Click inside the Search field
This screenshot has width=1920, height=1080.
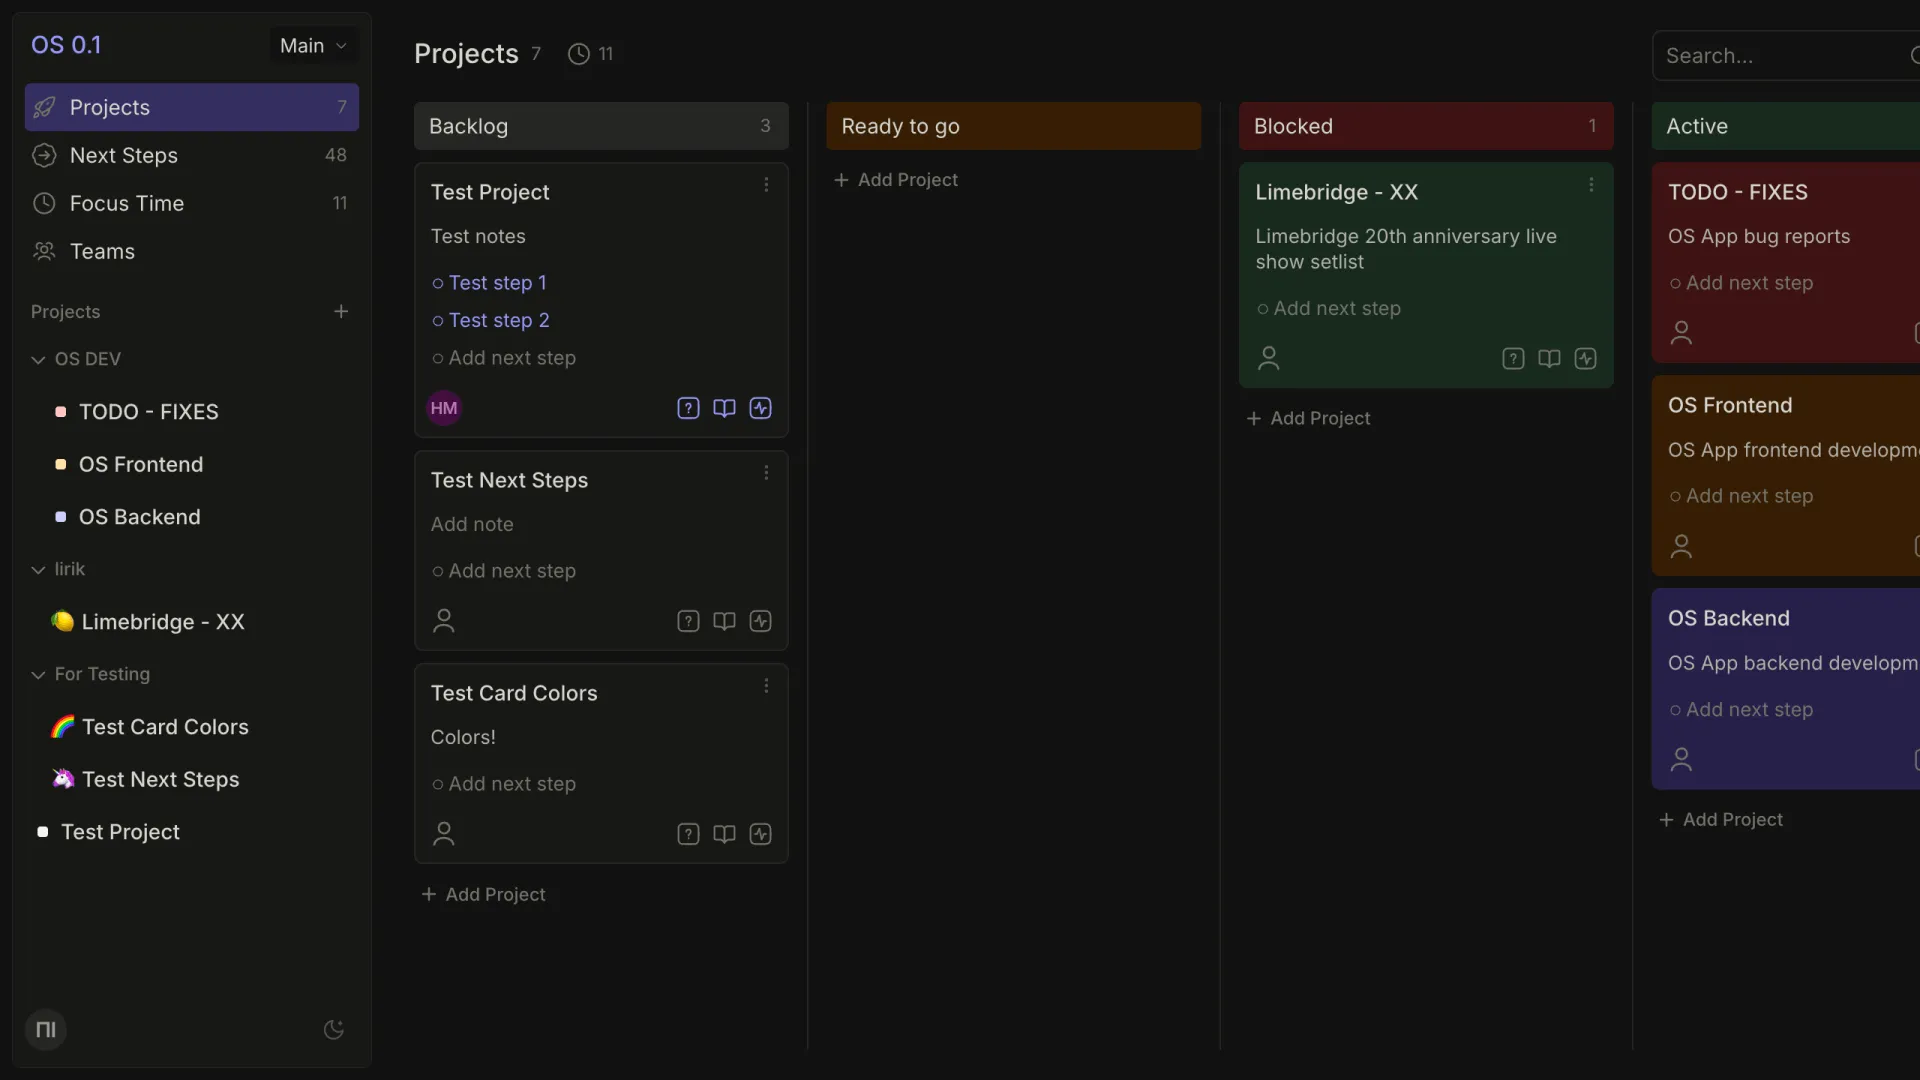[1780, 55]
